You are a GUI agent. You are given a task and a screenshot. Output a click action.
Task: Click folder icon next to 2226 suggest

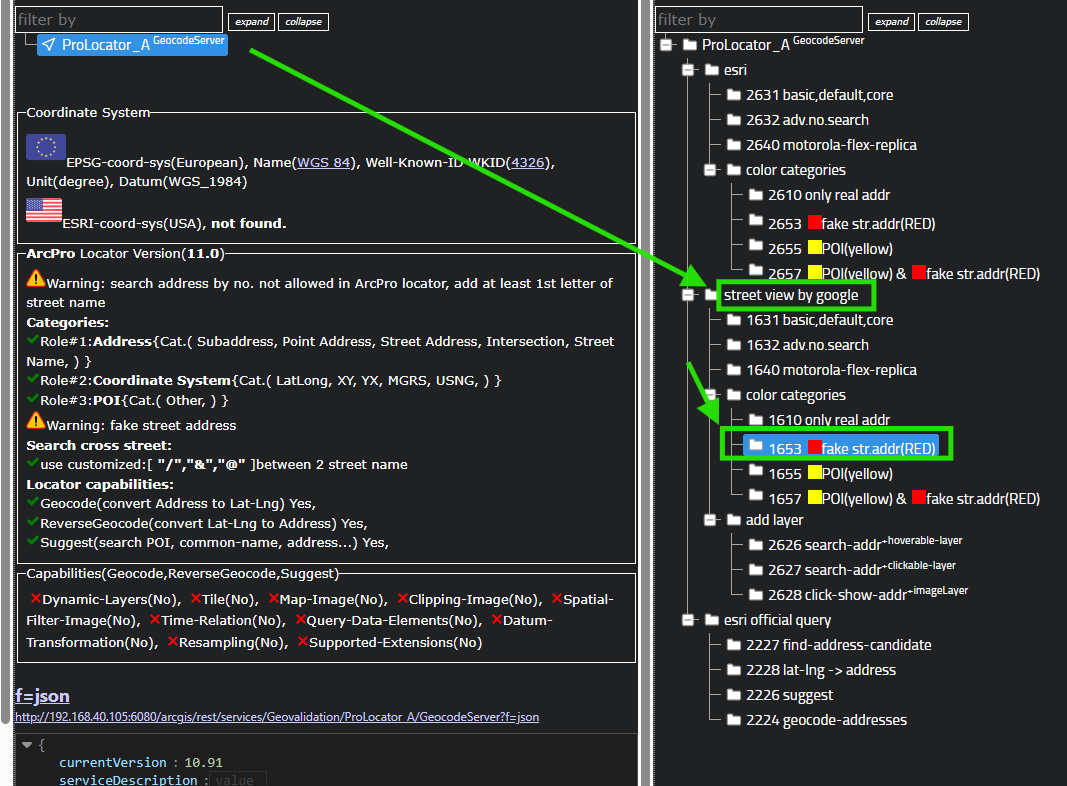(x=733, y=695)
